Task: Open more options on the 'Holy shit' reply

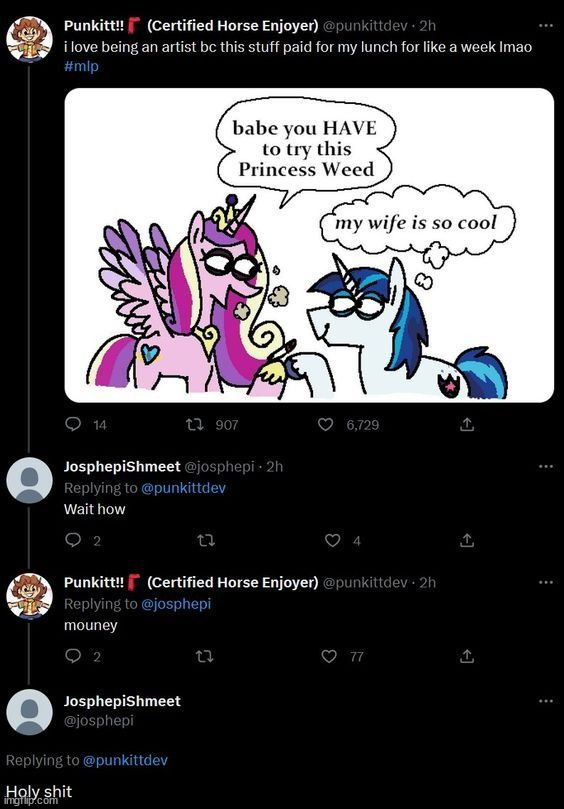Action: pos(545,701)
